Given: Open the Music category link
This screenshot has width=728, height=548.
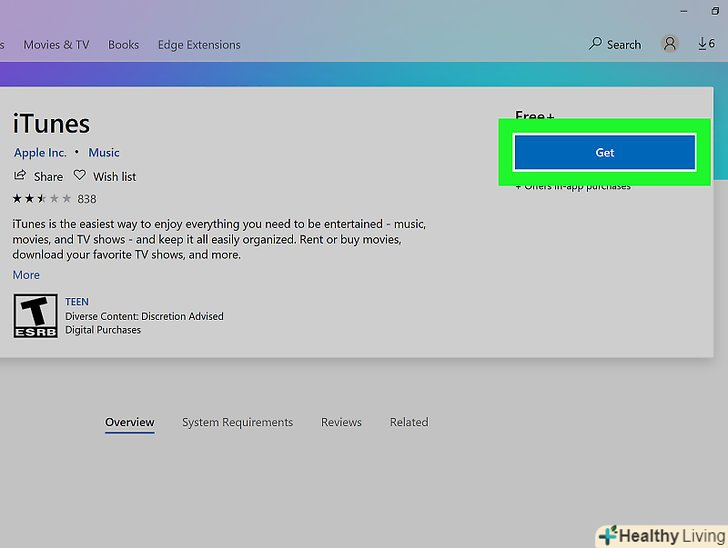Looking at the screenshot, I should [104, 152].
